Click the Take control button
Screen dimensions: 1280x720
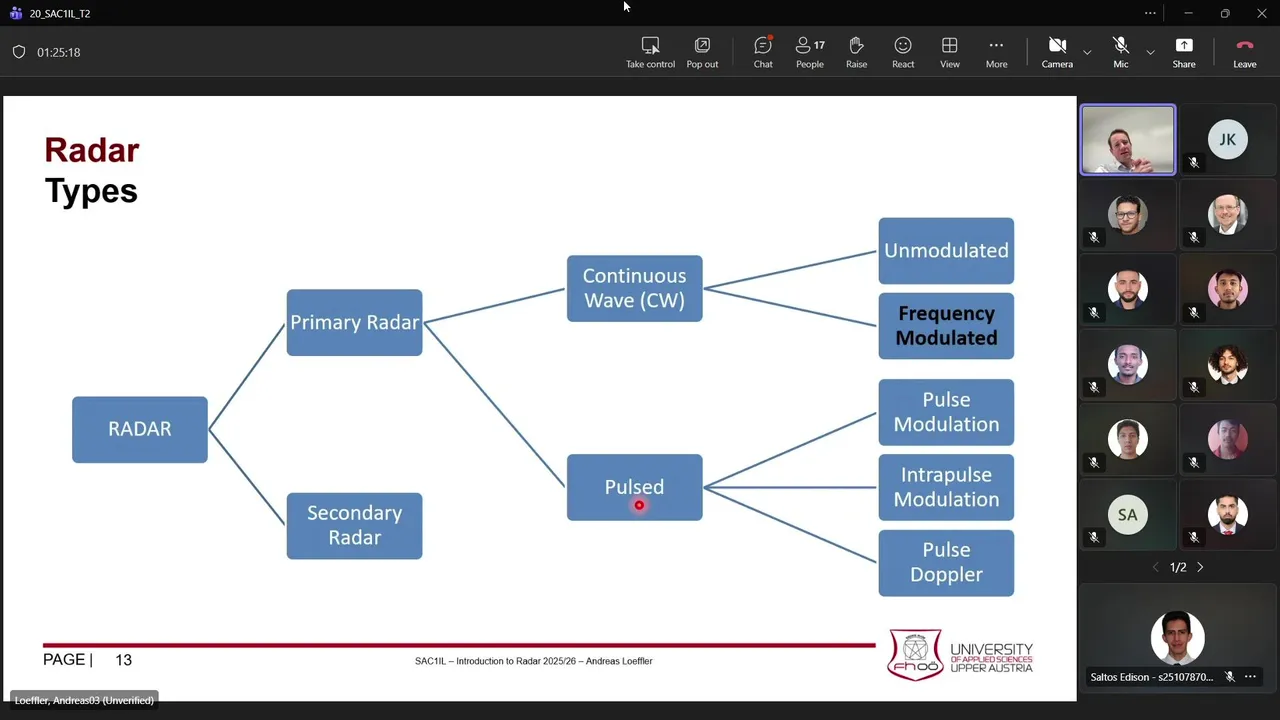(x=650, y=52)
